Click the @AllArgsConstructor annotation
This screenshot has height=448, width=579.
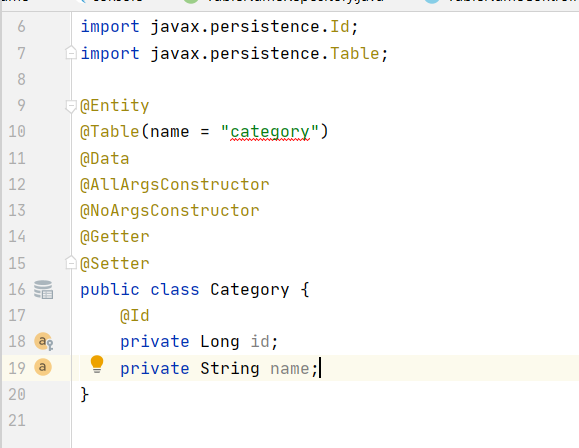pos(175,184)
